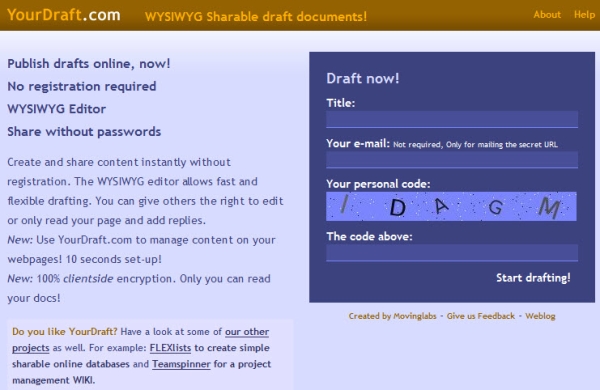The image size is (600, 390).
Task: Open the FLEXlists link
Action: click(x=170, y=348)
